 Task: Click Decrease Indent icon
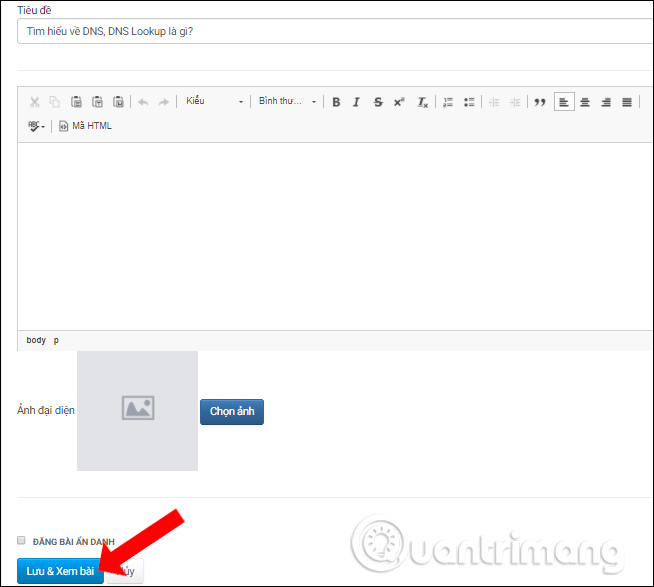click(494, 102)
